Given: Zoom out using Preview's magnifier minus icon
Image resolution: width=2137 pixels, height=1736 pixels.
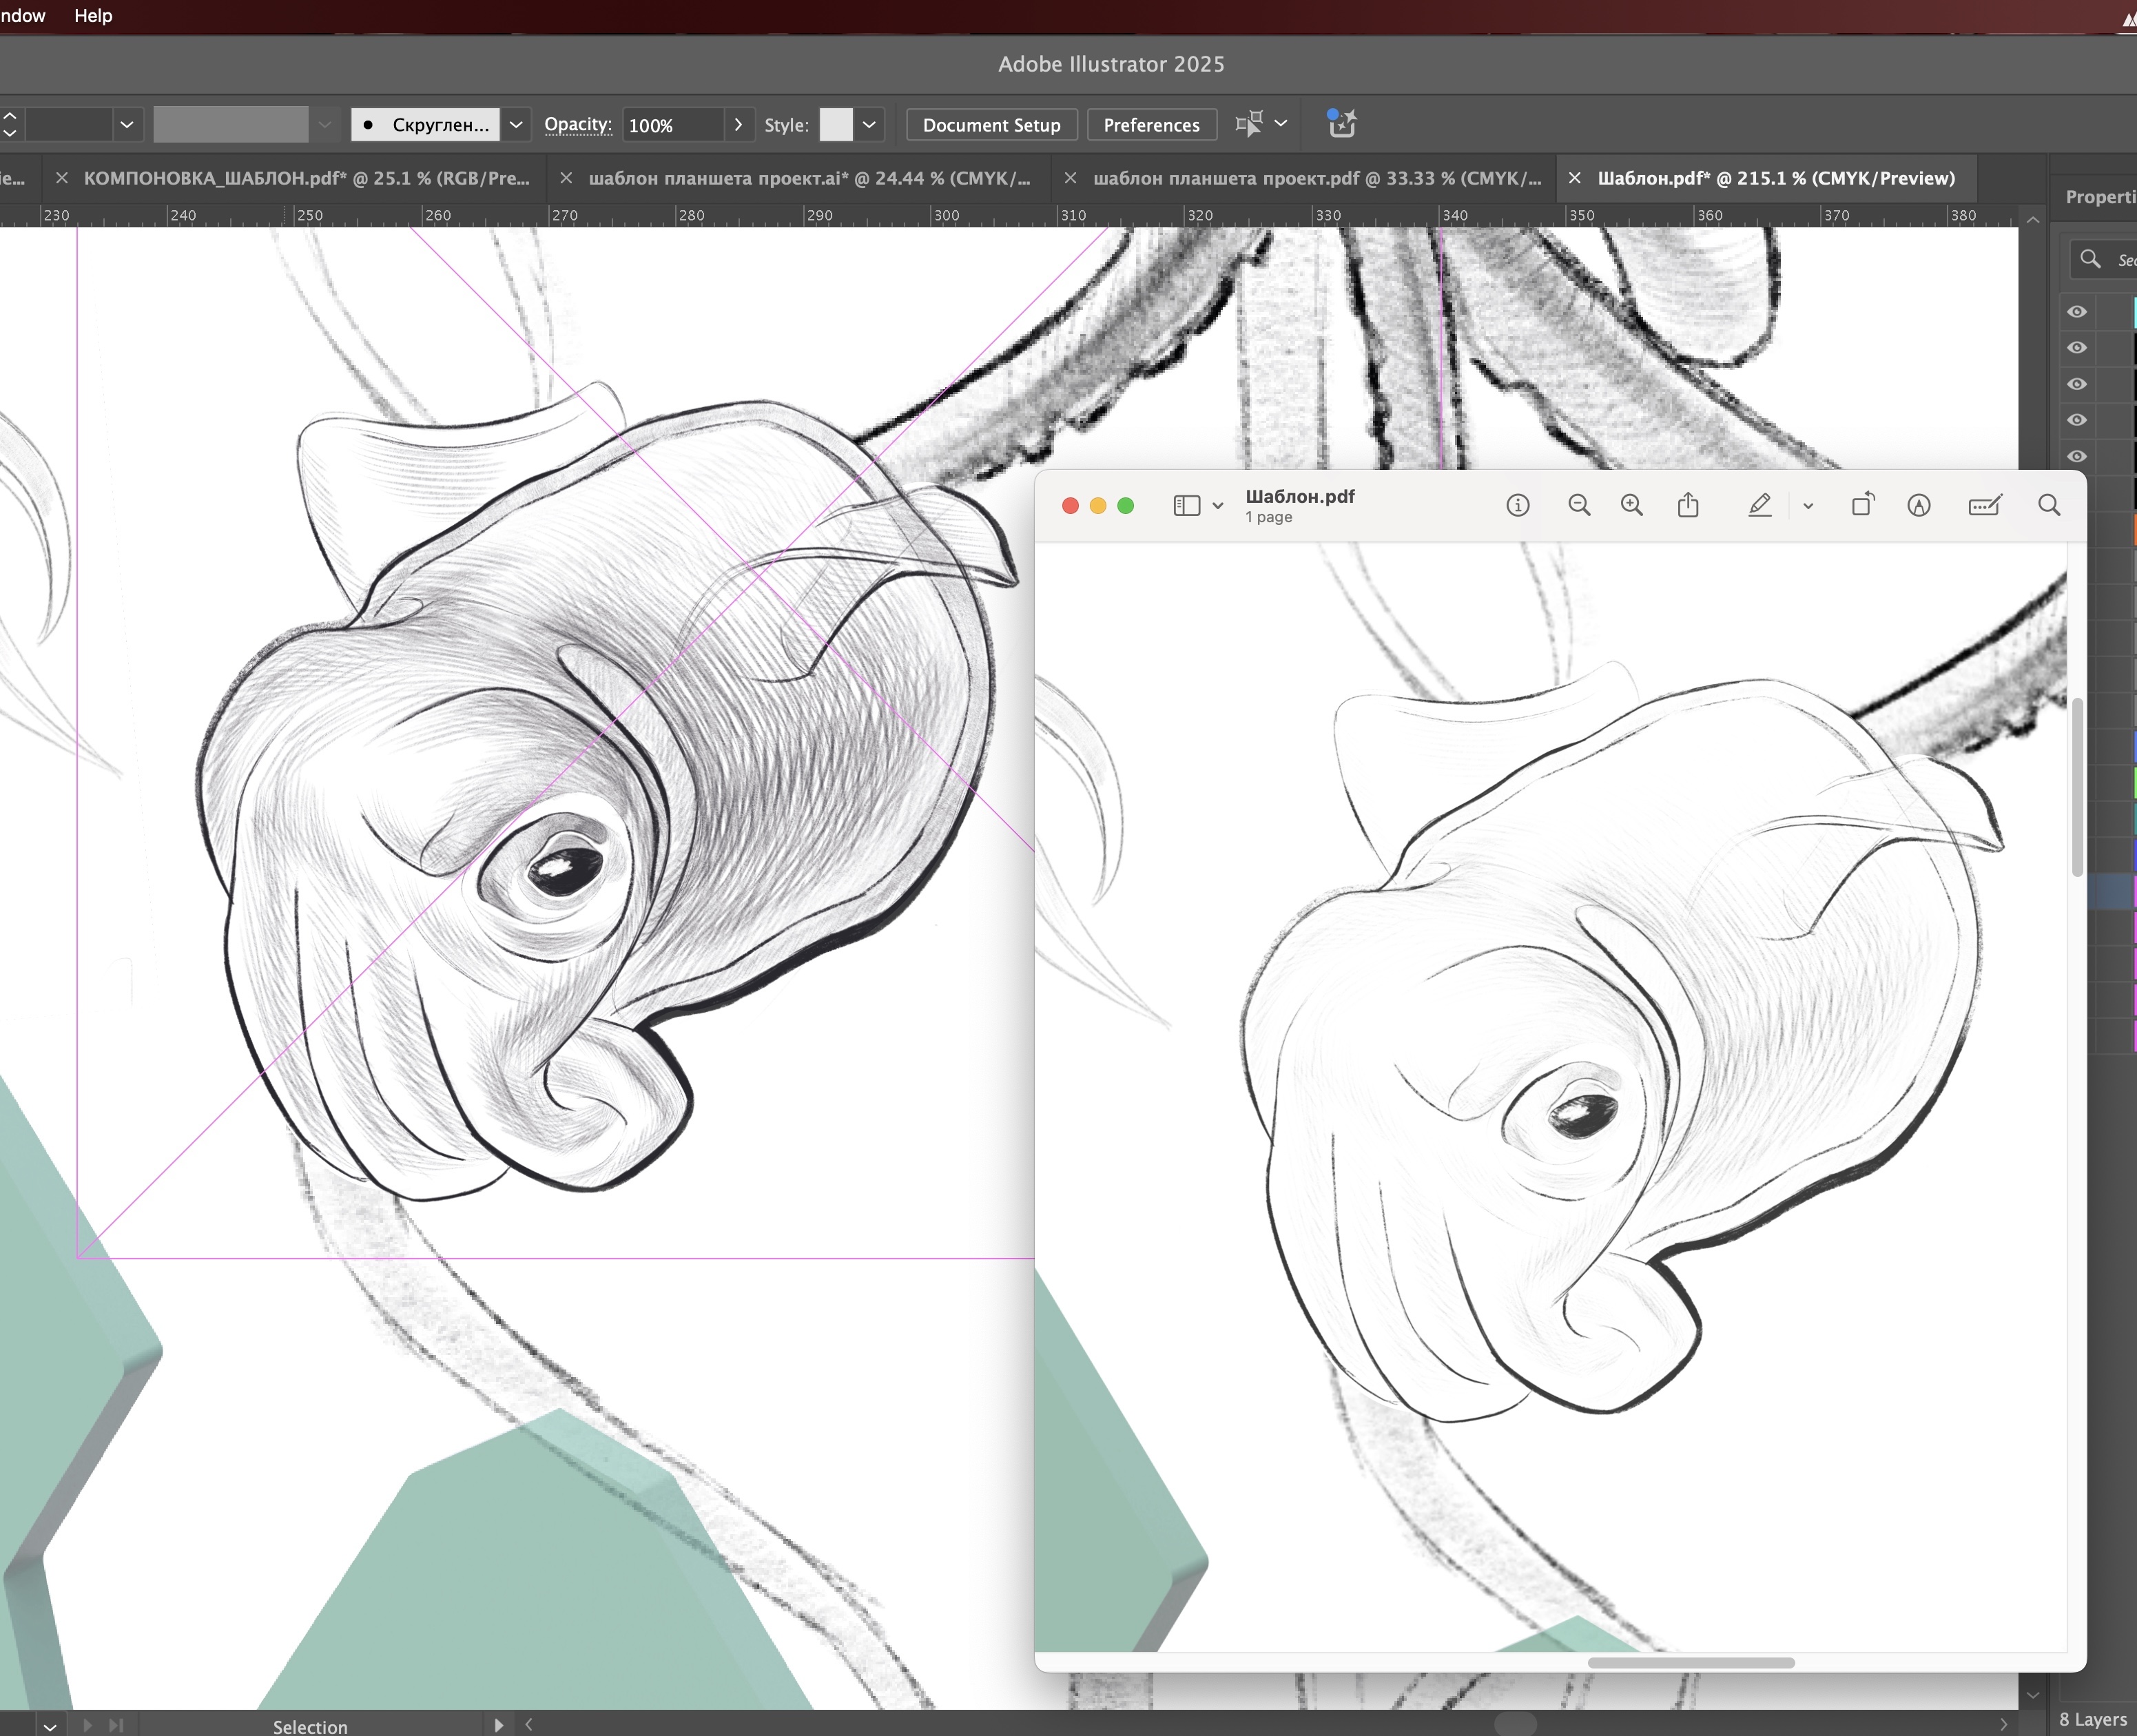Looking at the screenshot, I should click(1580, 505).
